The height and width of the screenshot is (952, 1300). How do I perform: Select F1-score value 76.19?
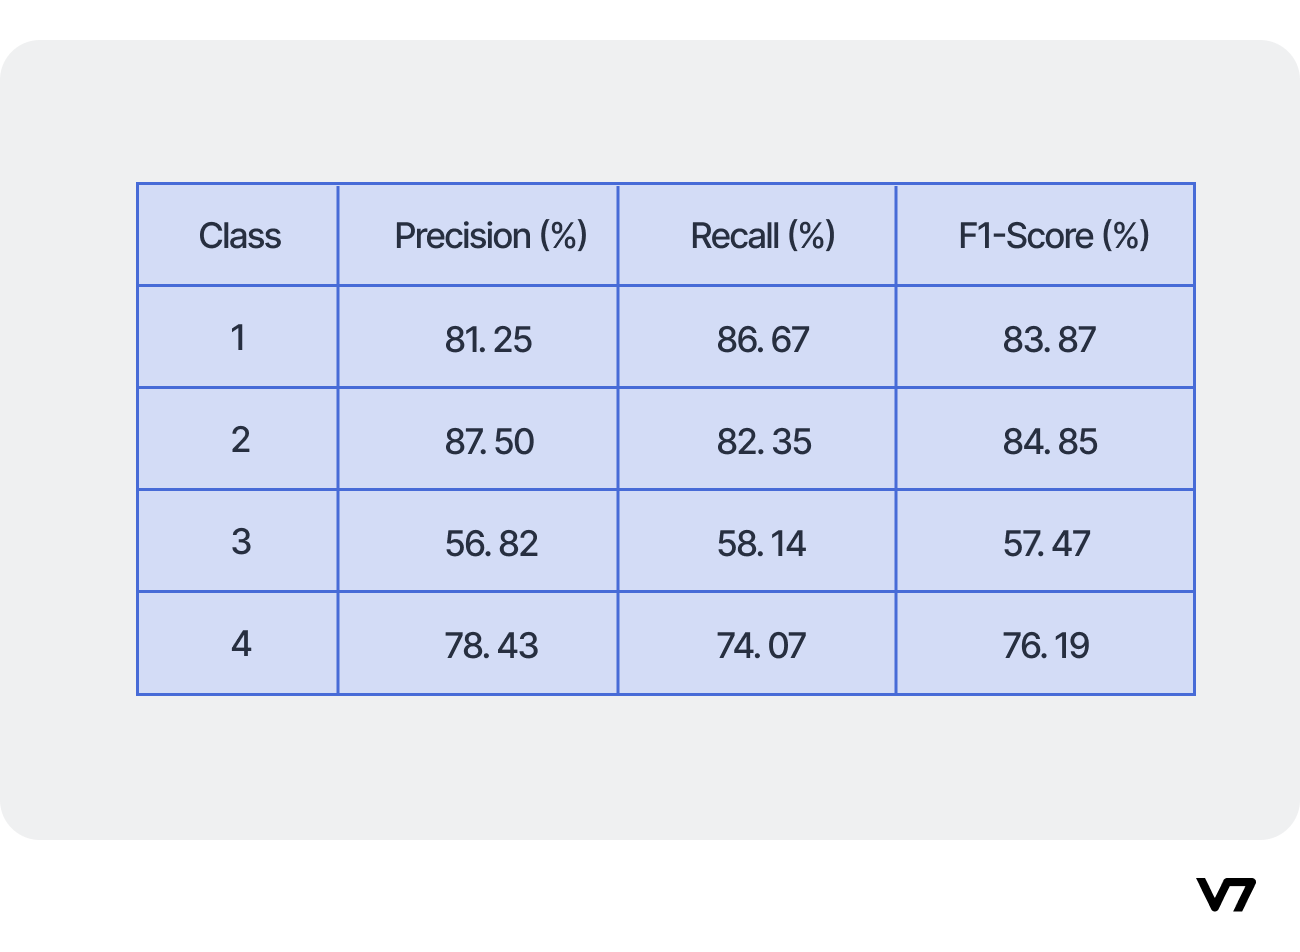1046,646
